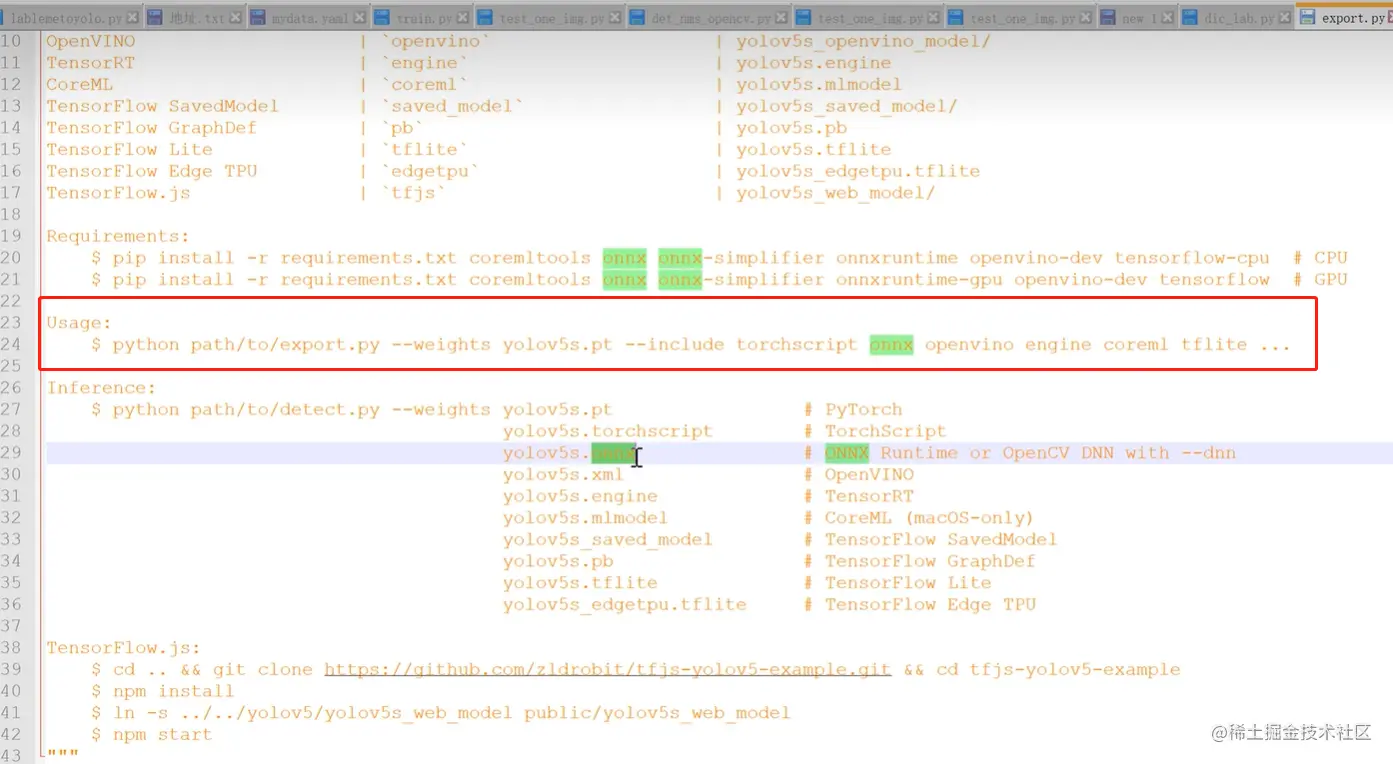The height and width of the screenshot is (764, 1393).
Task: Click the 'Requirements:' heading text
Action: pyautogui.click(x=118, y=236)
